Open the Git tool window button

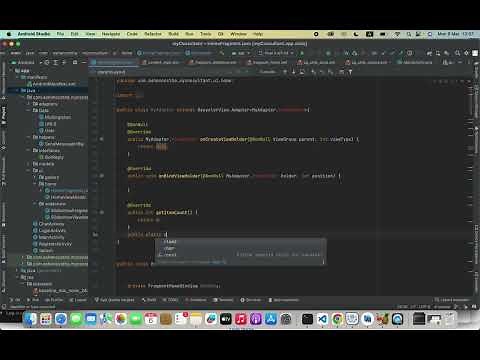pos(15,300)
